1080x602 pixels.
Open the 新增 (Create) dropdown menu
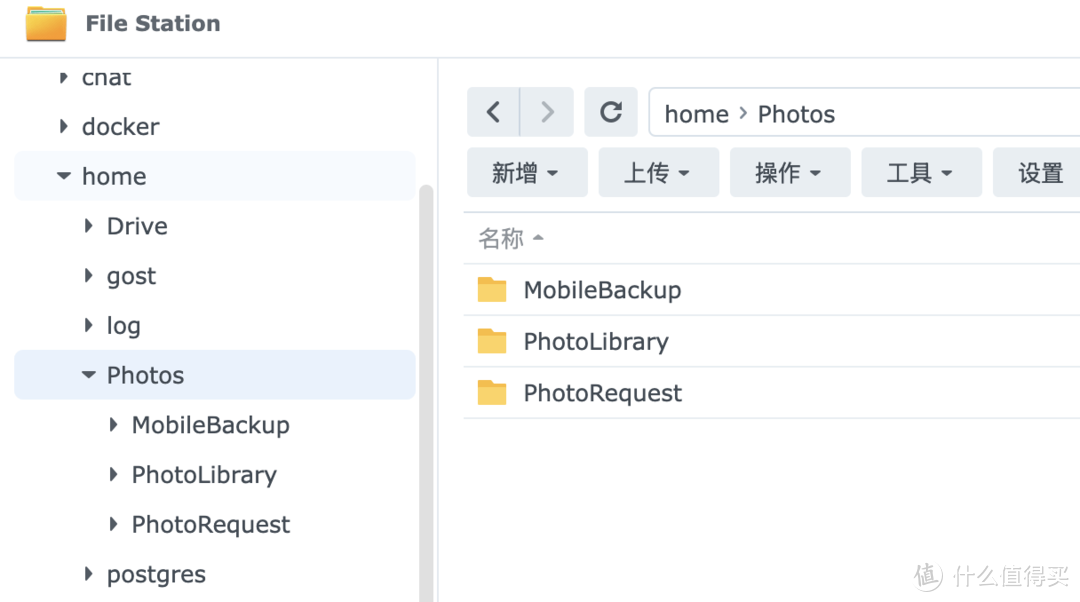click(527, 173)
